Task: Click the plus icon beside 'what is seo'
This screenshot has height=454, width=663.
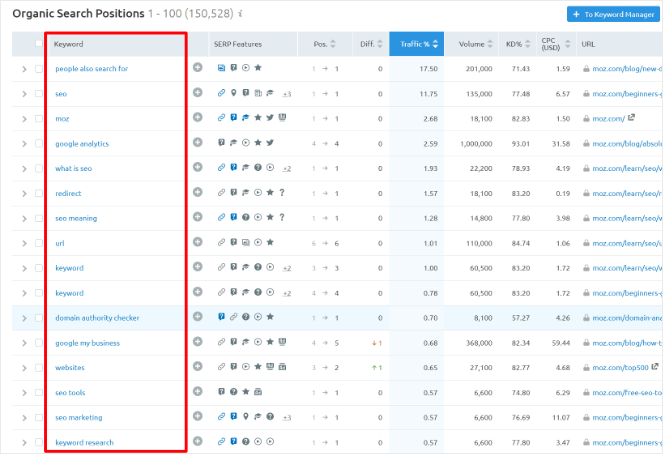Action: point(197,167)
